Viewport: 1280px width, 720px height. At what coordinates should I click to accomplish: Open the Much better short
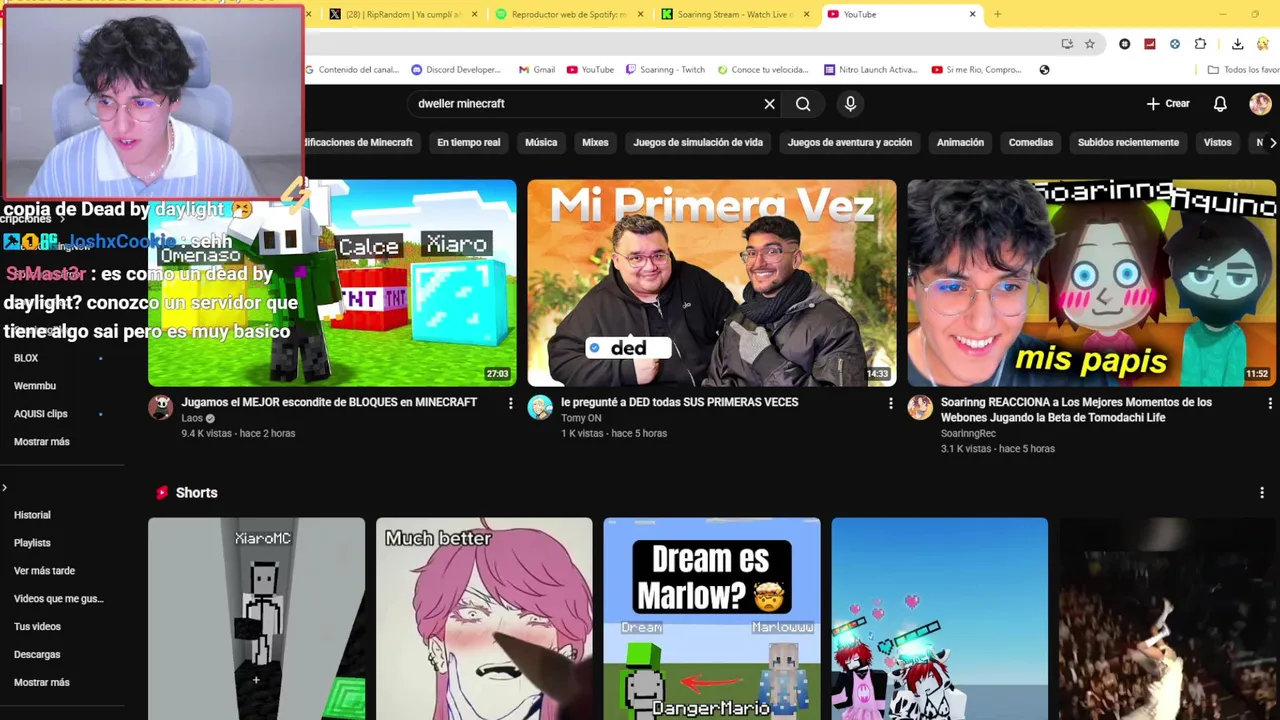[484, 618]
